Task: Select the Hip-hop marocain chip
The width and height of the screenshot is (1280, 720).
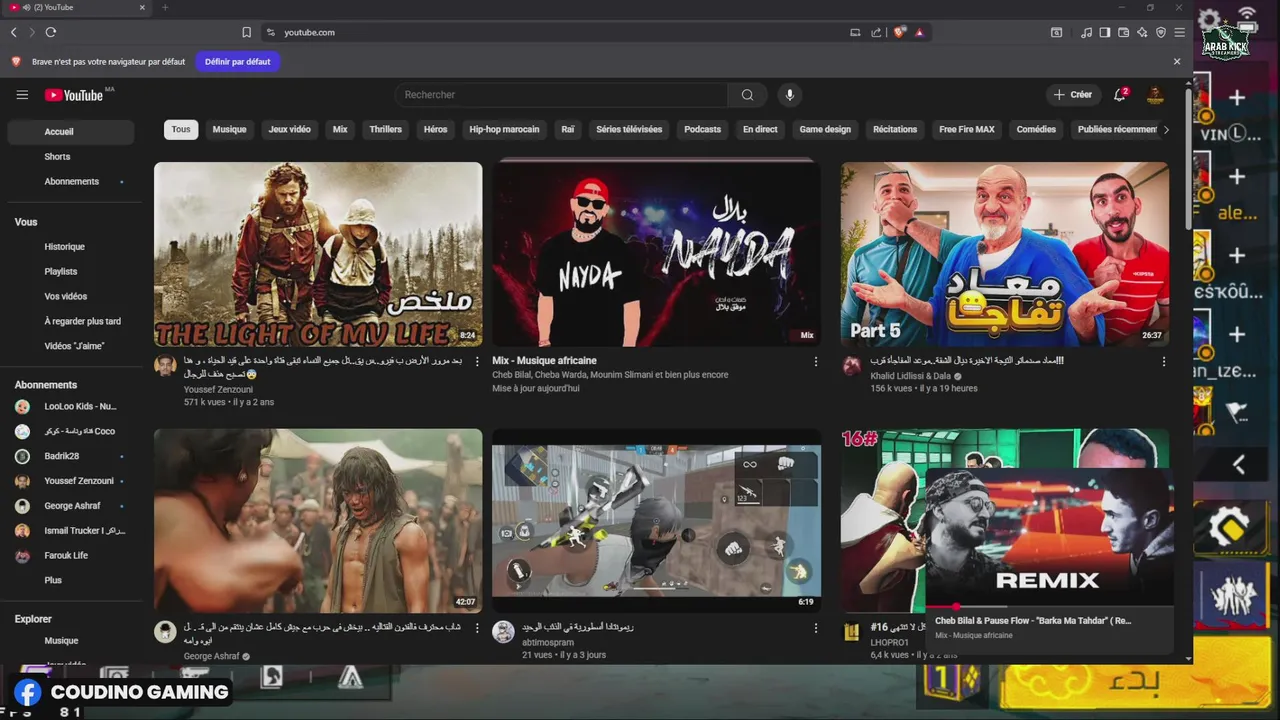Action: pos(504,129)
